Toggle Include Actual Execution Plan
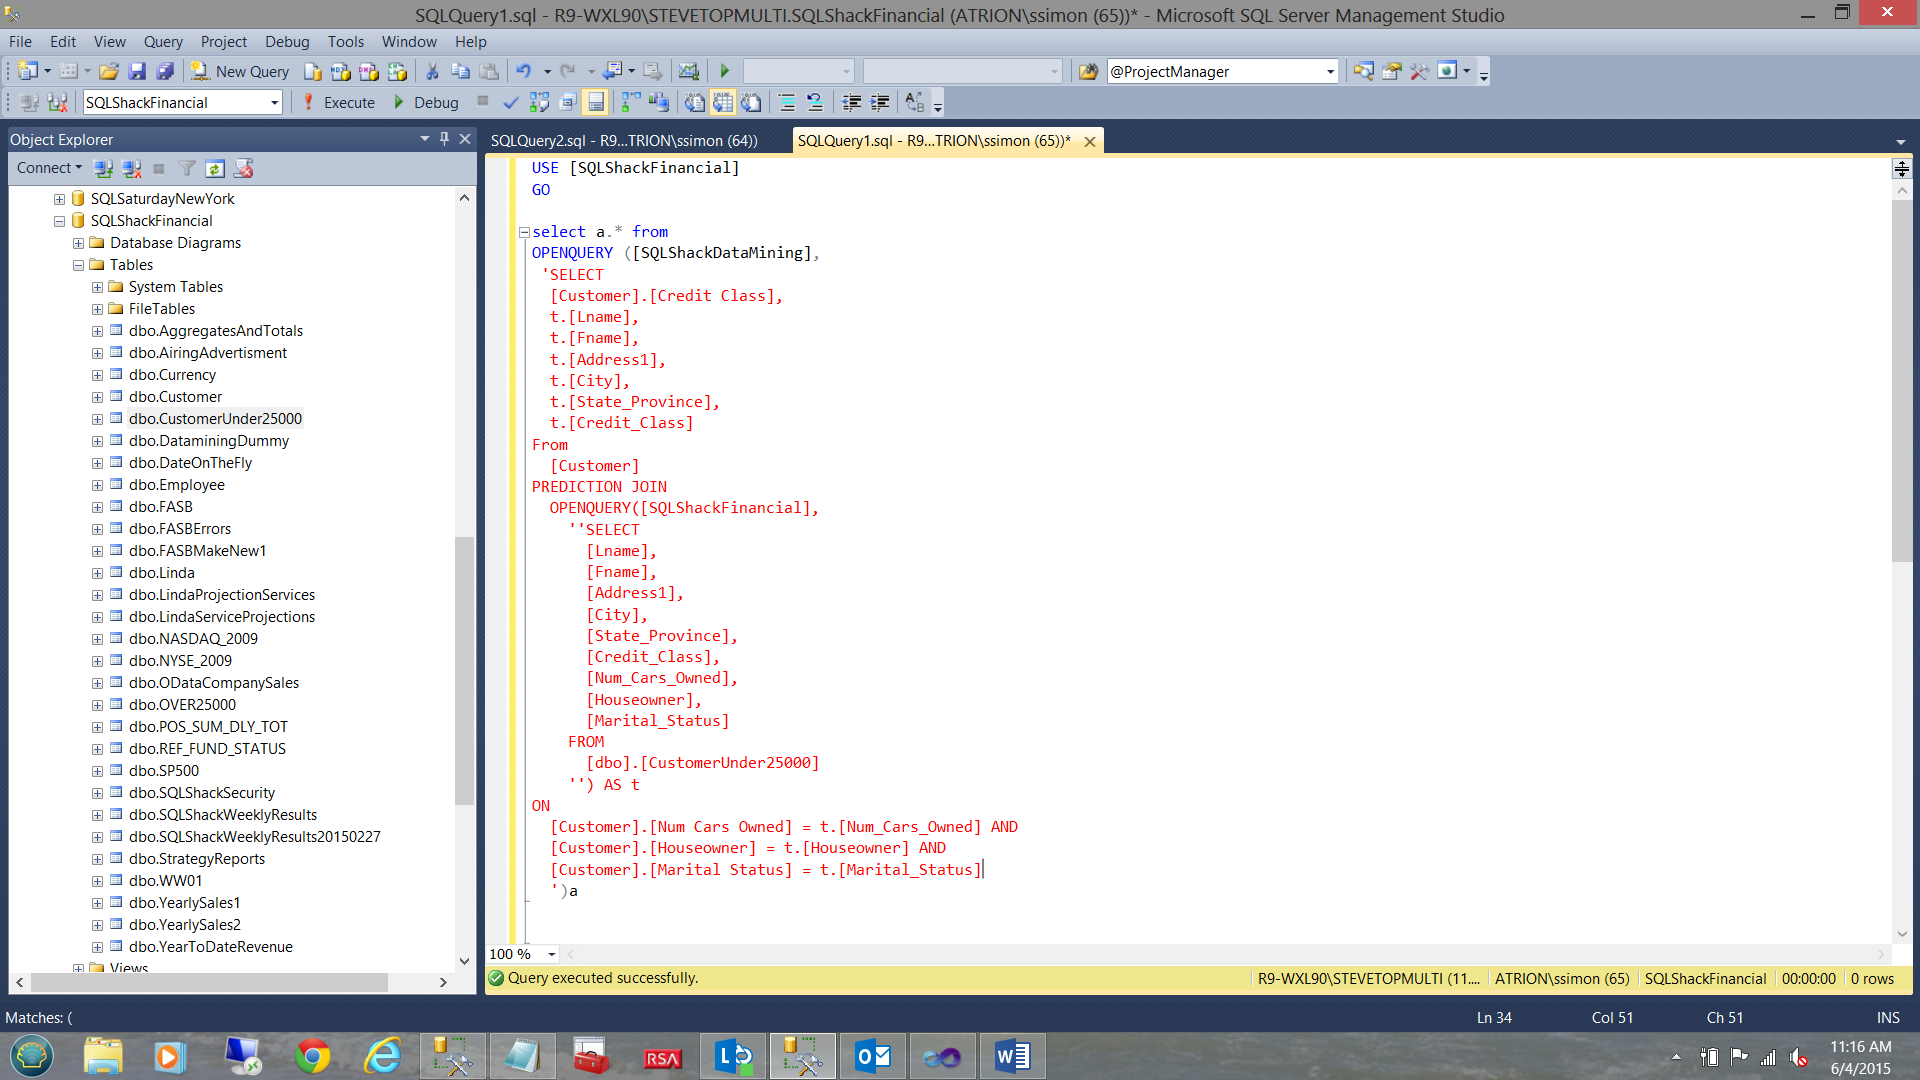 (x=630, y=102)
